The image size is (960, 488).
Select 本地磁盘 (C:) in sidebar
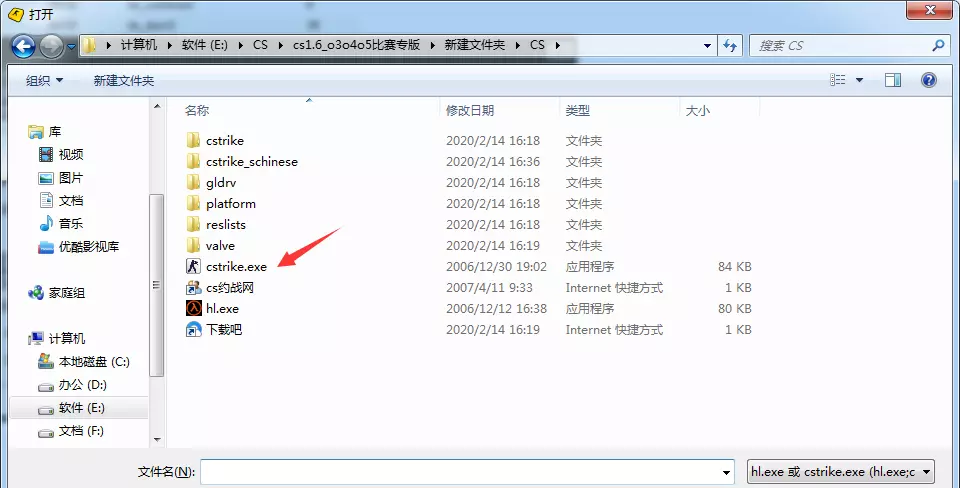click(x=94, y=362)
